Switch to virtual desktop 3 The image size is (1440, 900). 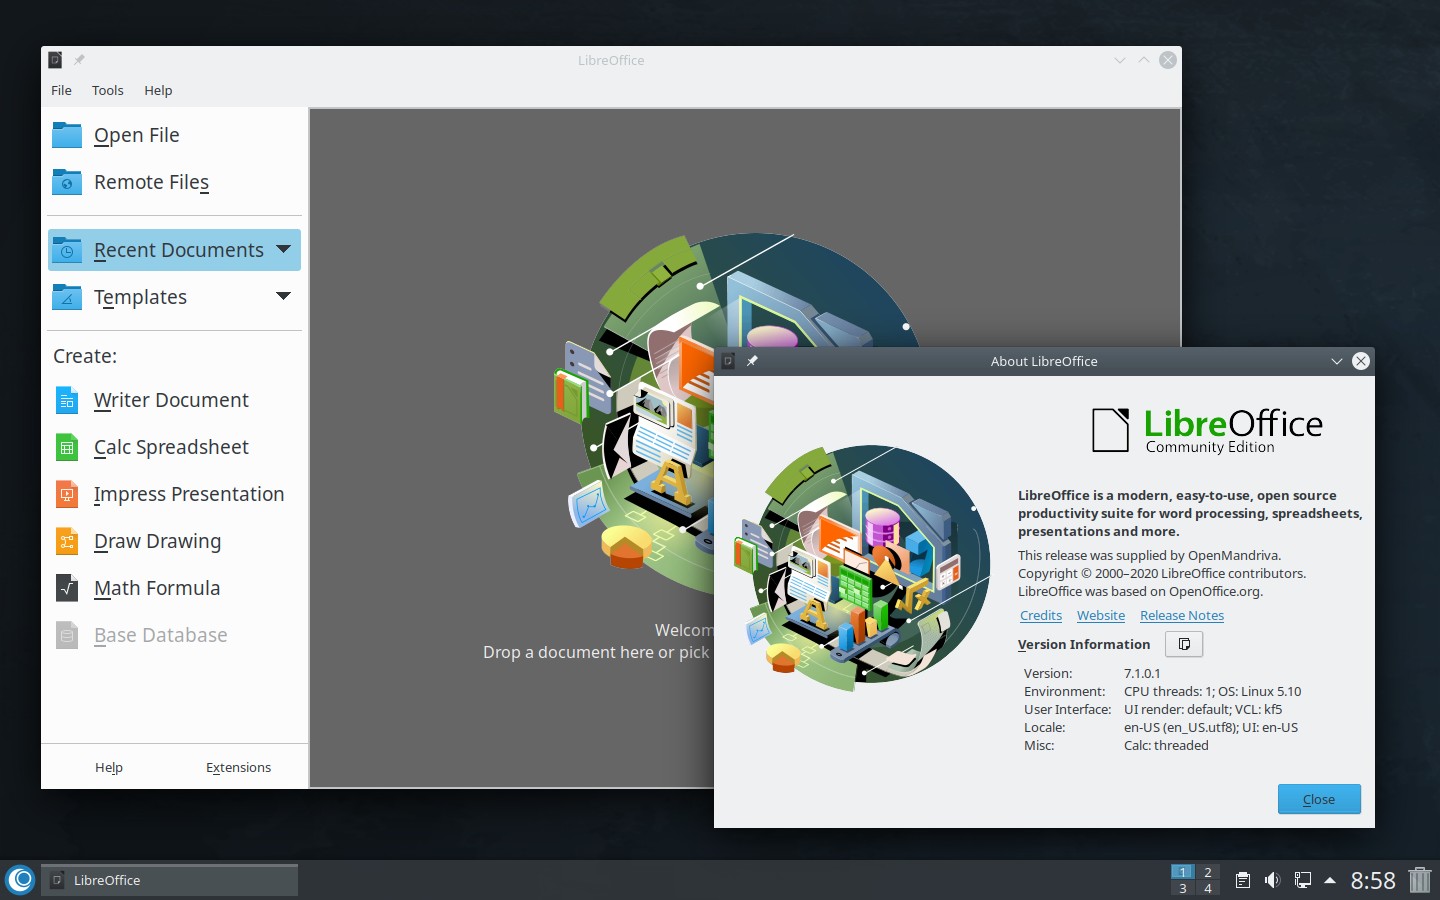pos(1183,888)
